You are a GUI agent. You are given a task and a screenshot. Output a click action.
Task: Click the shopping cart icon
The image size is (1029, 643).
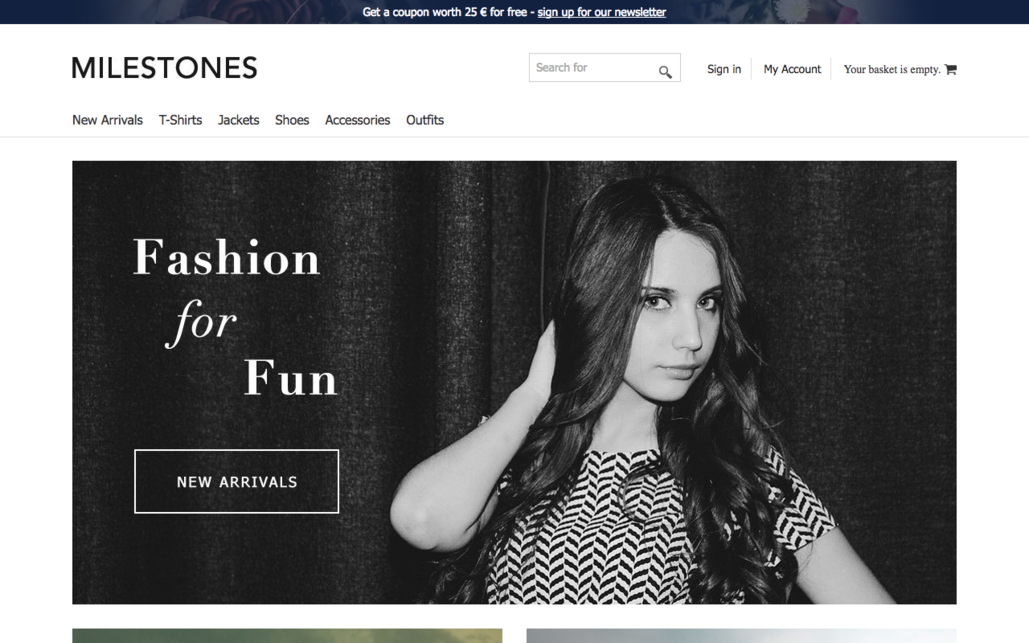pyautogui.click(x=950, y=69)
